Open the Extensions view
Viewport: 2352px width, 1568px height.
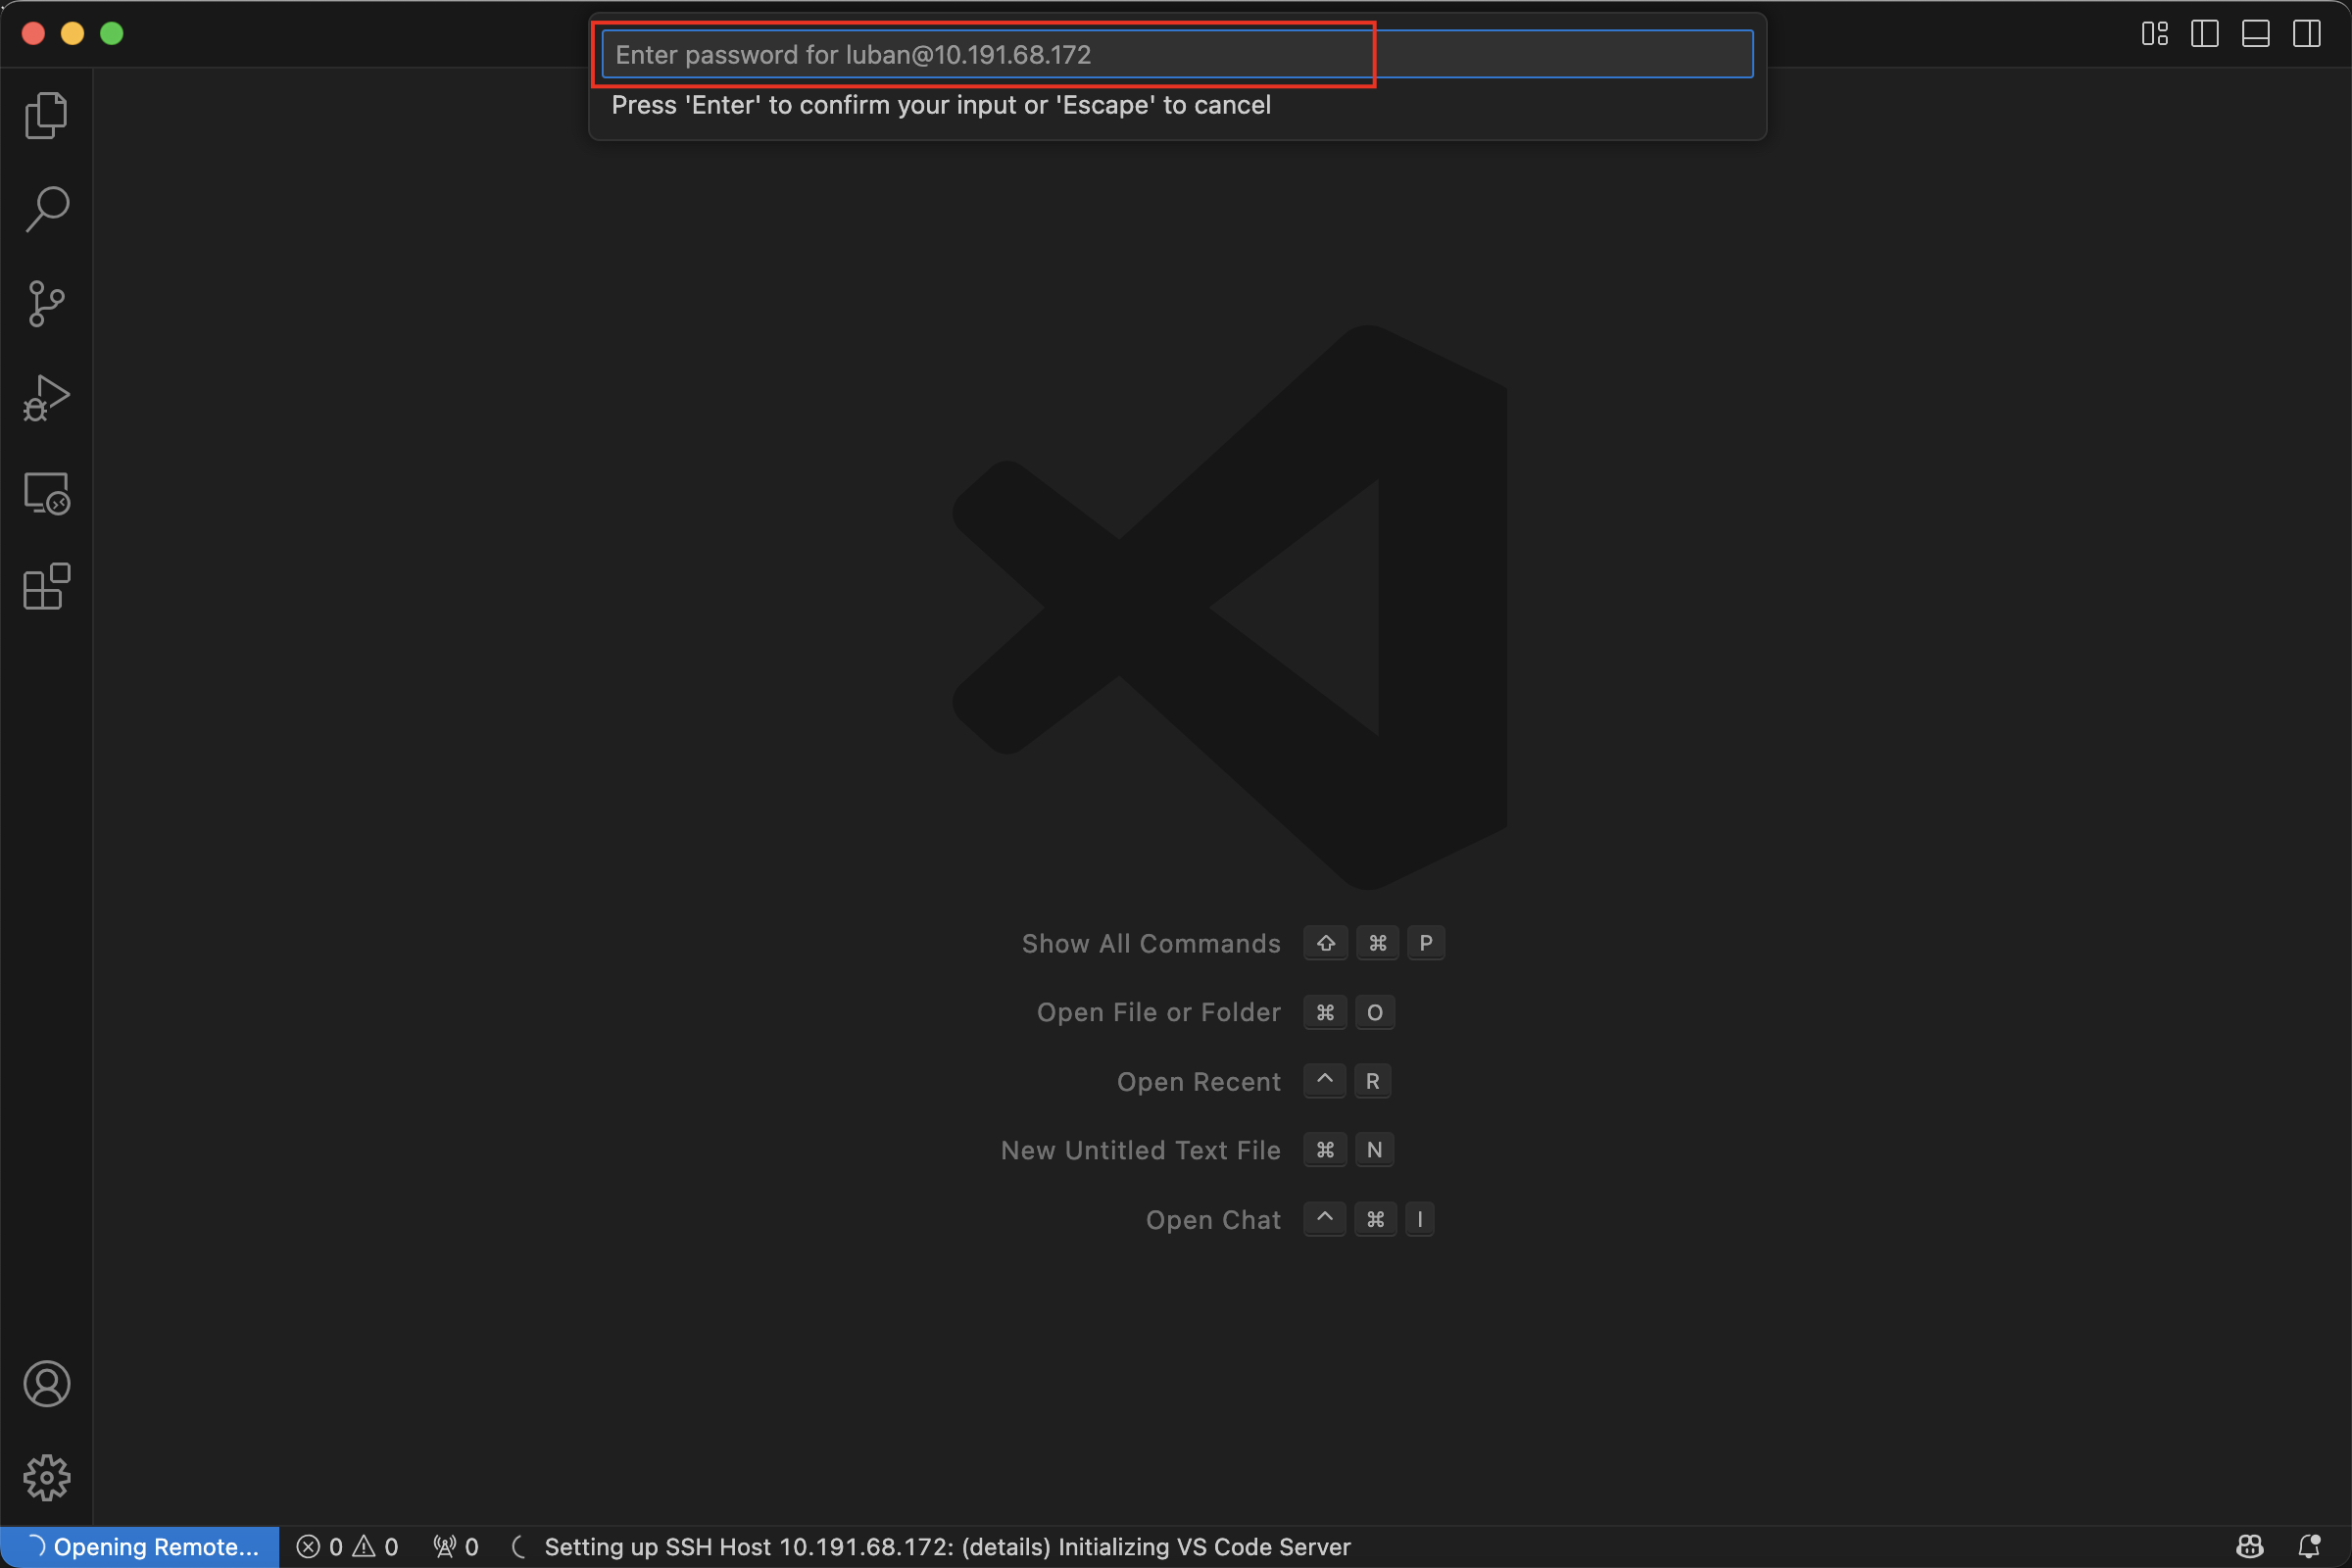pos(46,586)
